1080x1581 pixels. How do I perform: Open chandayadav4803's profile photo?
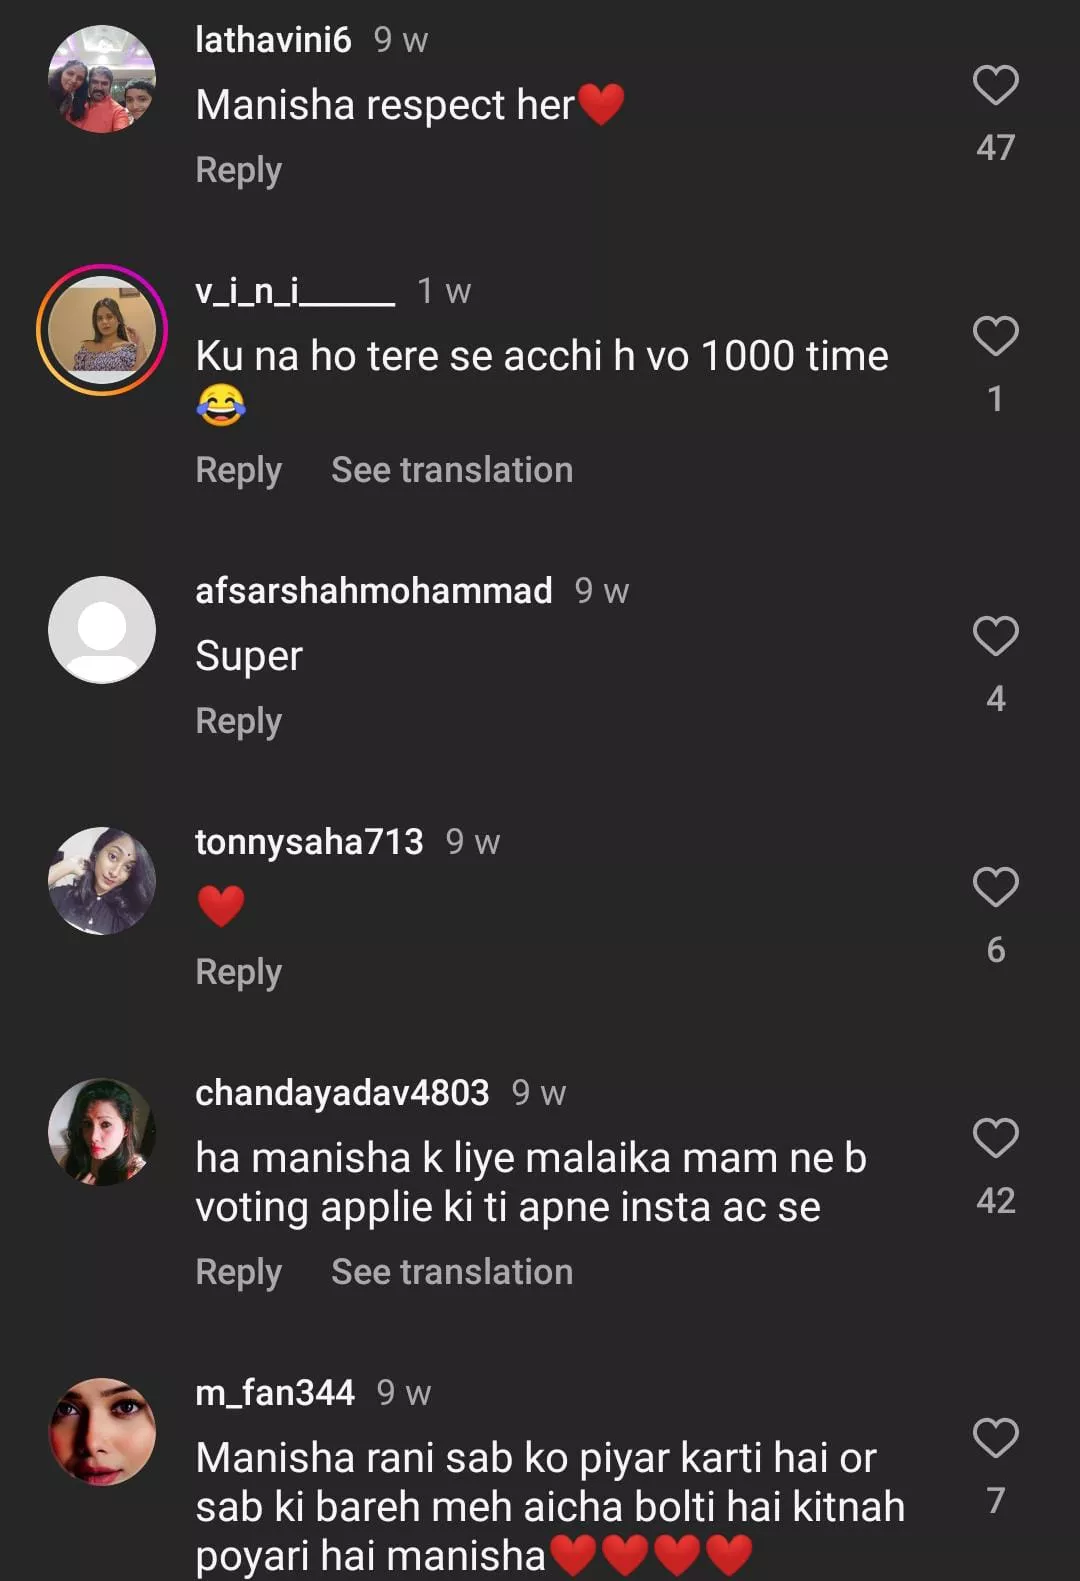click(x=102, y=1132)
